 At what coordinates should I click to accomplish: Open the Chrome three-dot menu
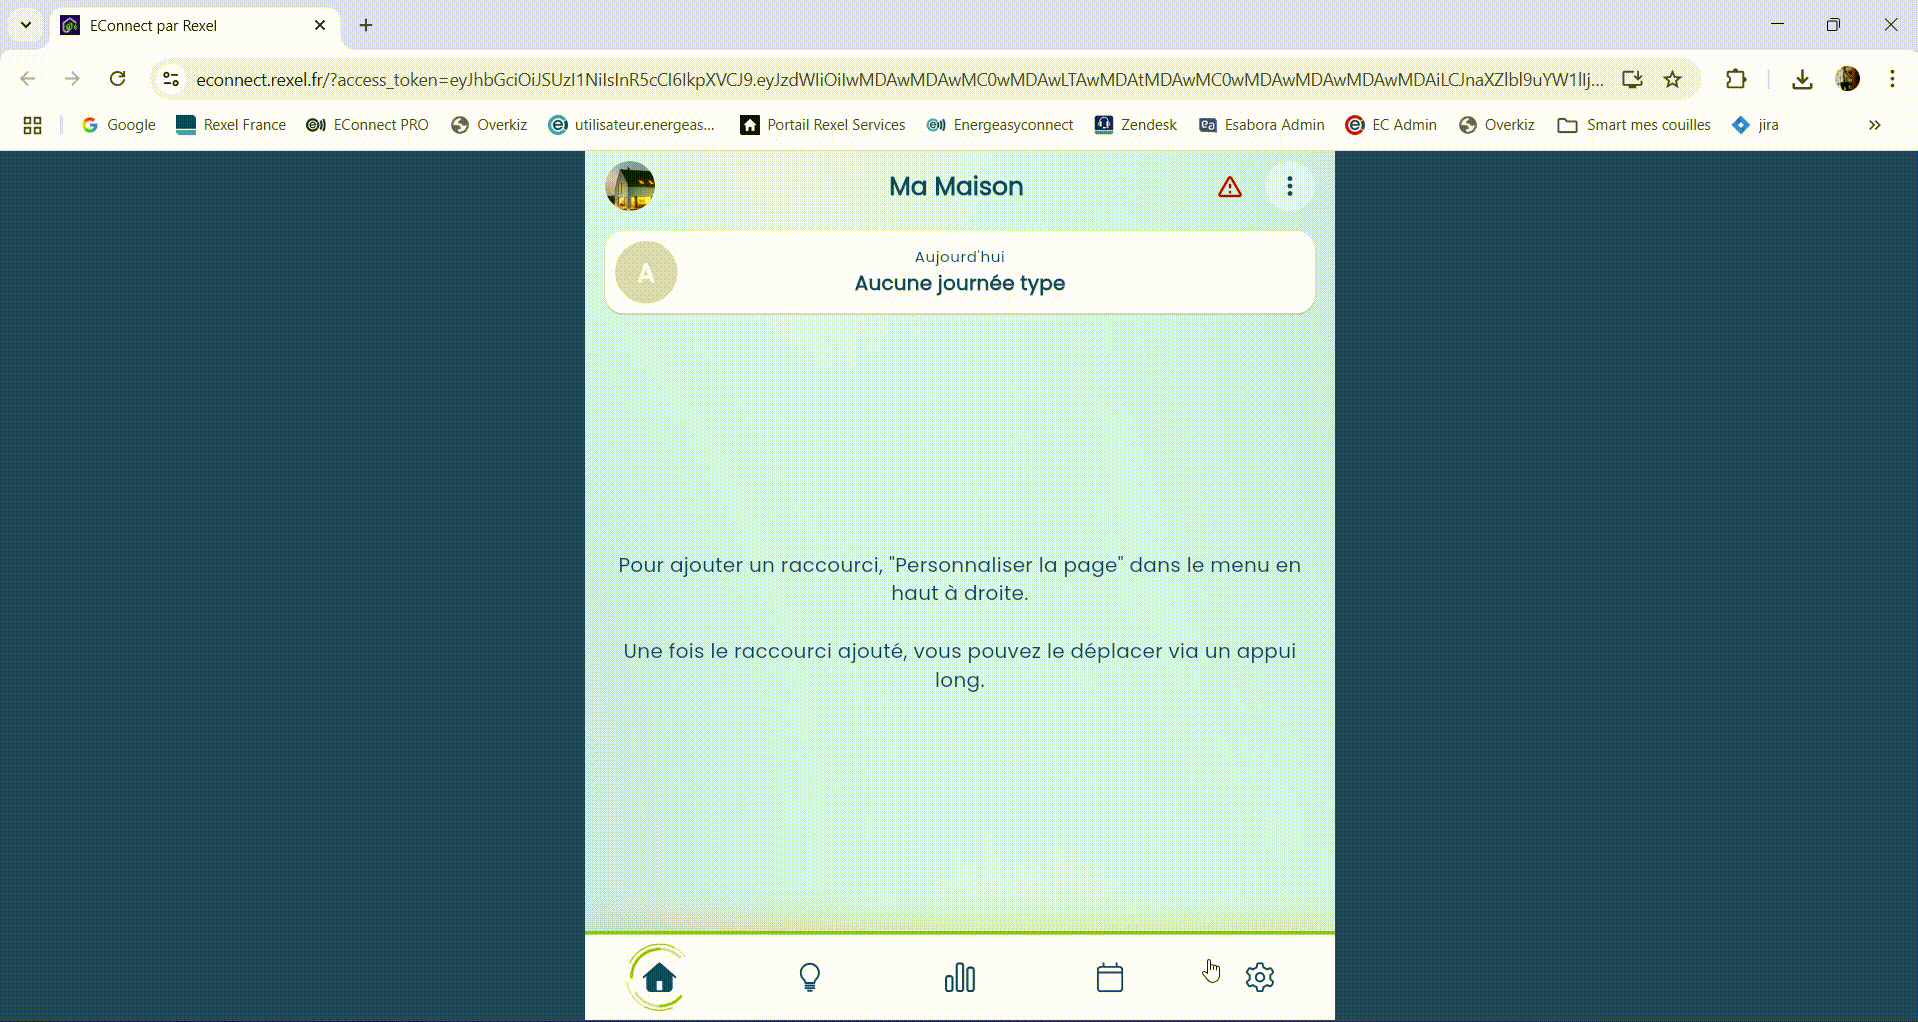1892,79
